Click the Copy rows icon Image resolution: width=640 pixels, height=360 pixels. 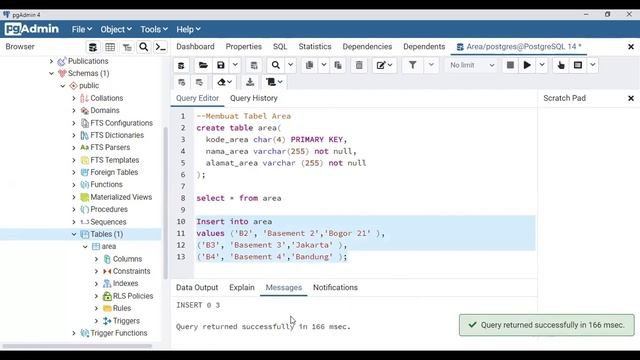click(x=309, y=65)
